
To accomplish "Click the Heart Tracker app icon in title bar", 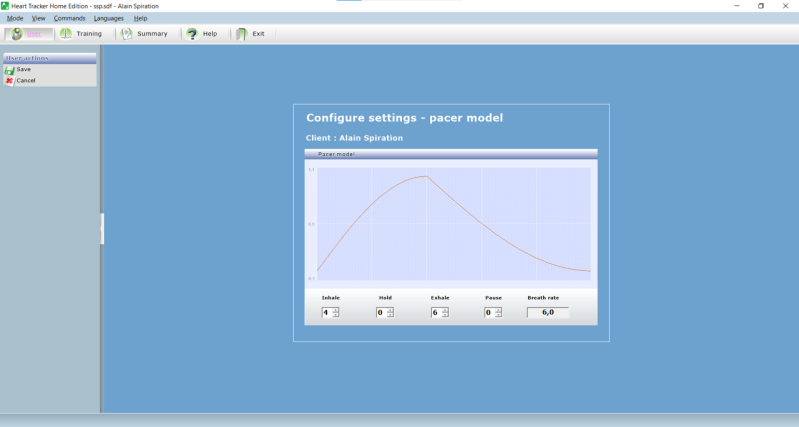I will (x=5, y=6).
